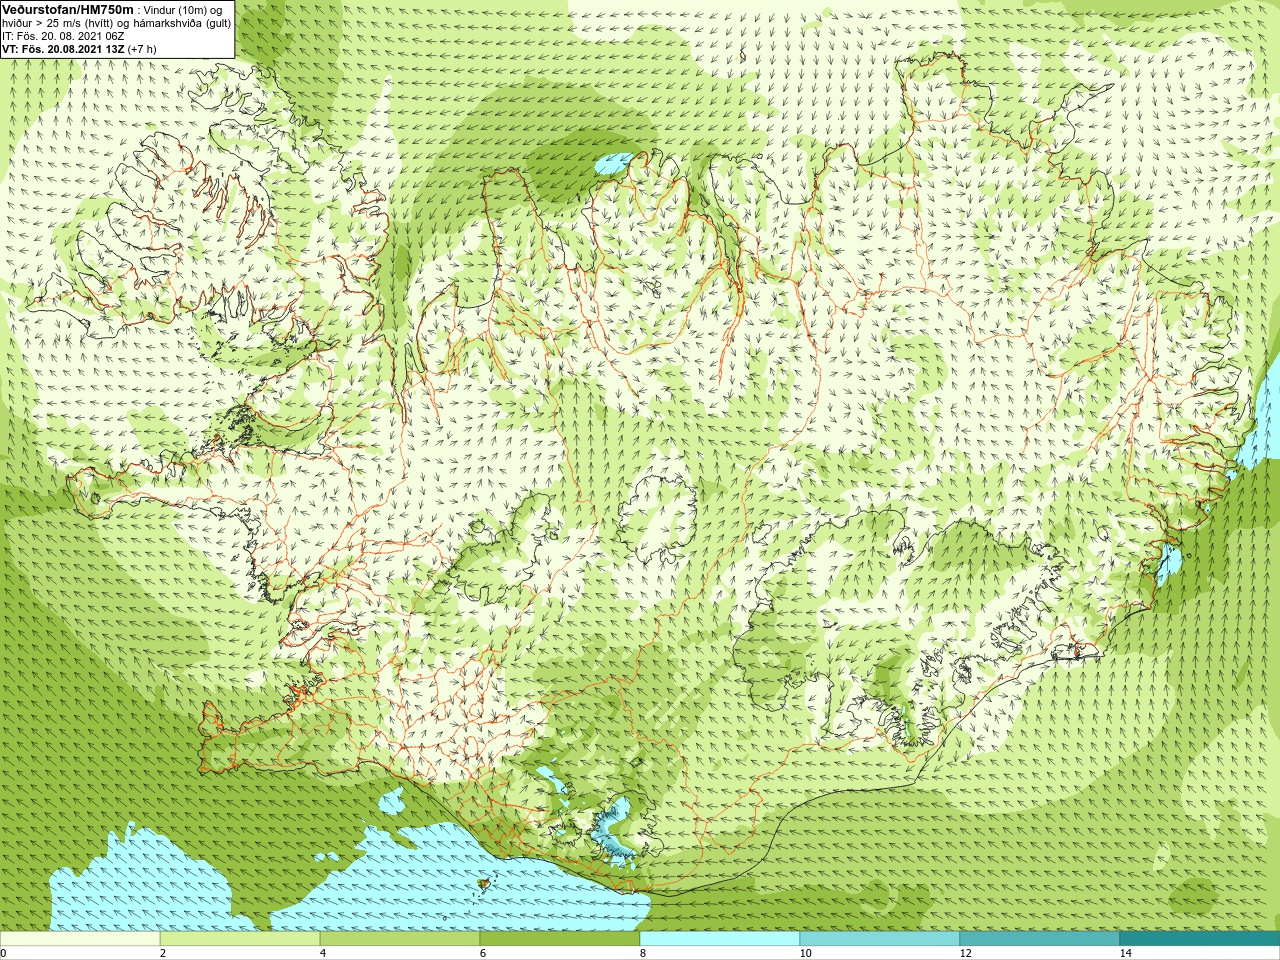Viewport: 1280px width, 960px height.
Task: Click the teal 12–14 legend swatch
Action: [x=1040, y=939]
